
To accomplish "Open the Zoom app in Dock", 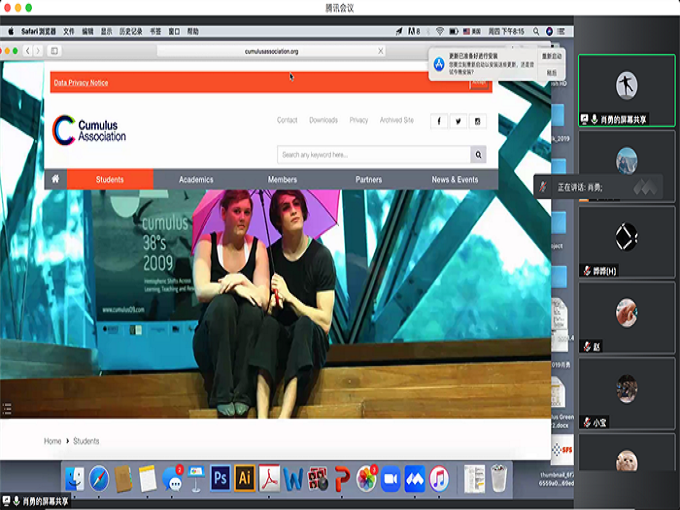I will coord(390,478).
